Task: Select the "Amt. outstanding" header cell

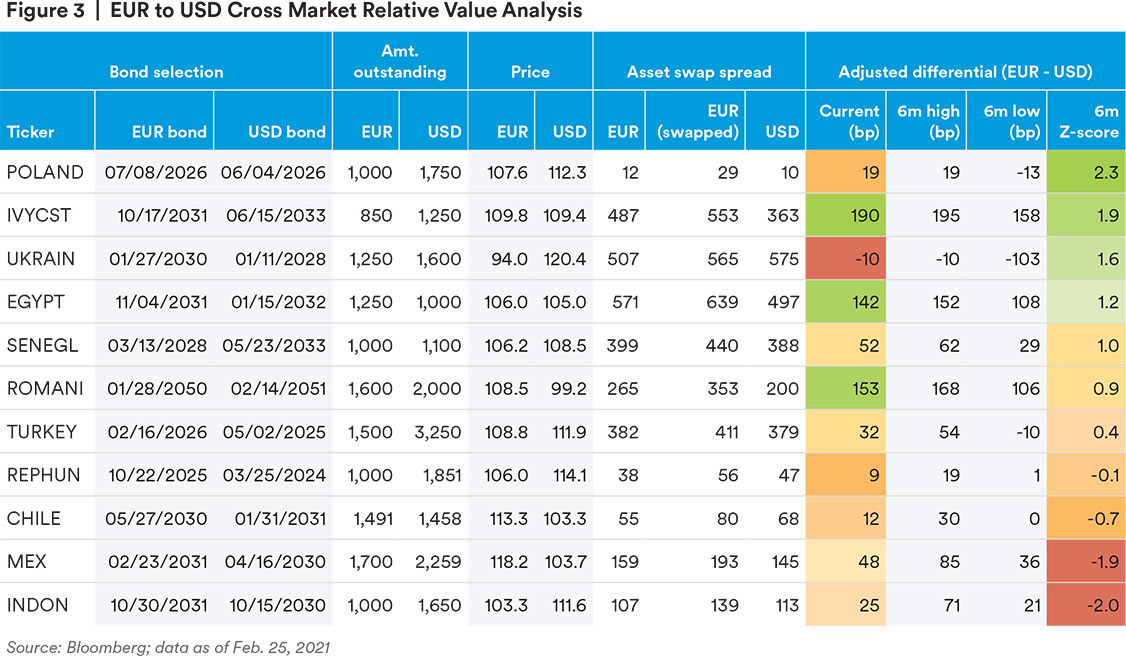Action: [x=399, y=62]
